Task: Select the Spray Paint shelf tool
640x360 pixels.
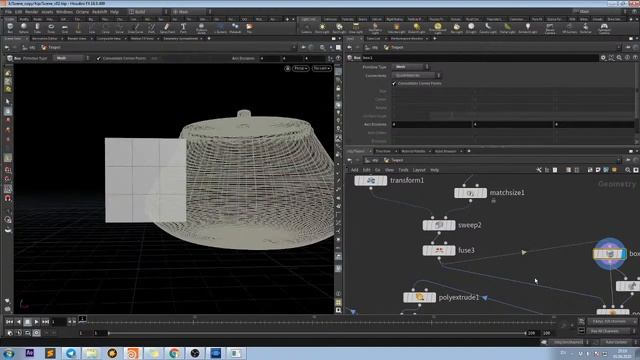Action: click(x=167, y=28)
